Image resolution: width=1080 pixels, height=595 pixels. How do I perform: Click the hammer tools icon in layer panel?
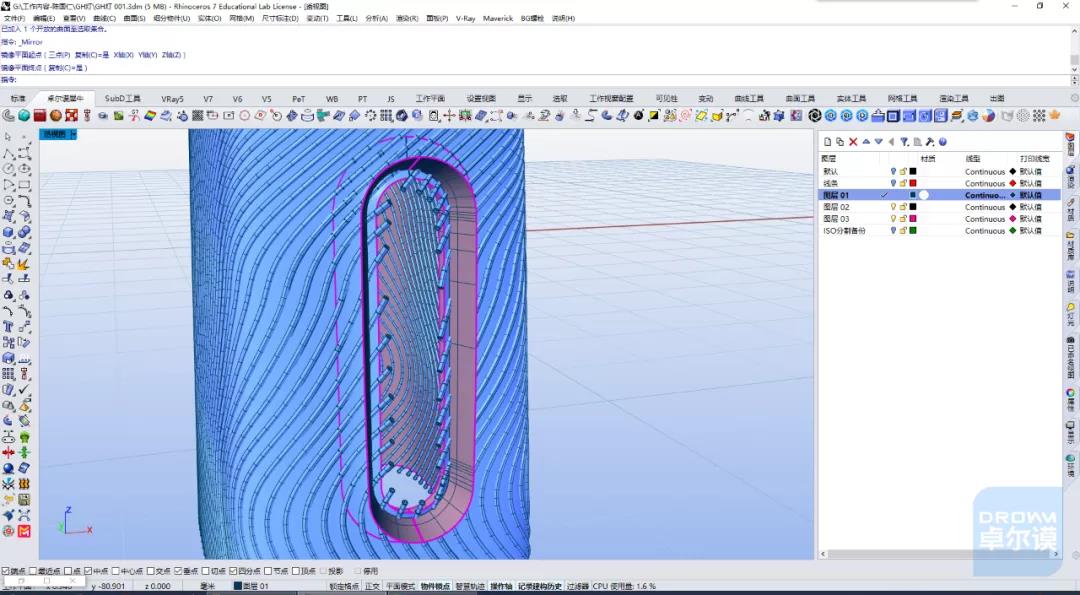click(930, 142)
